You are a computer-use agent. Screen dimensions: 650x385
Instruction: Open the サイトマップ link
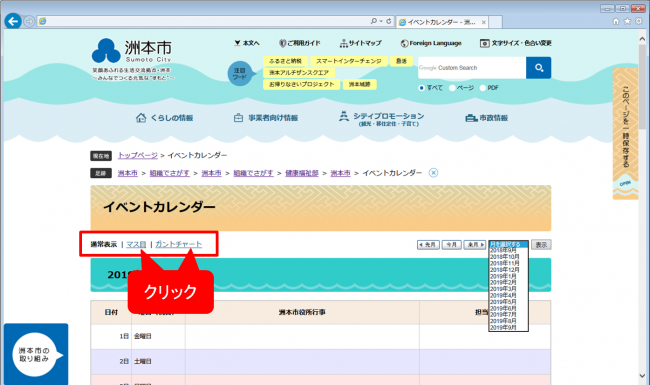[360, 43]
